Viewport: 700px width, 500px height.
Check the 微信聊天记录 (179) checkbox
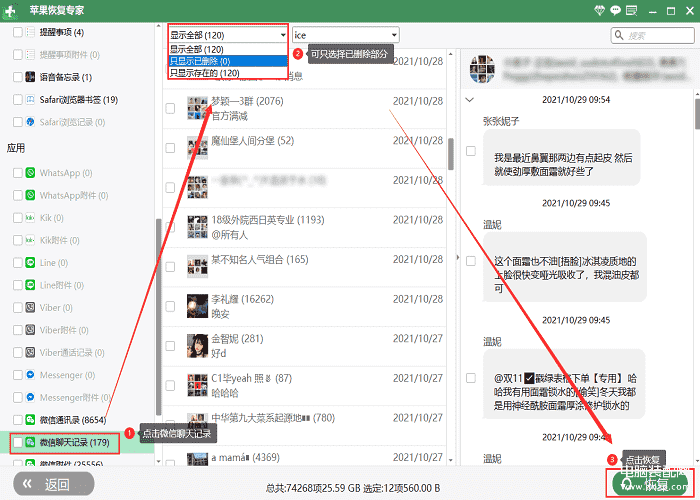18,442
